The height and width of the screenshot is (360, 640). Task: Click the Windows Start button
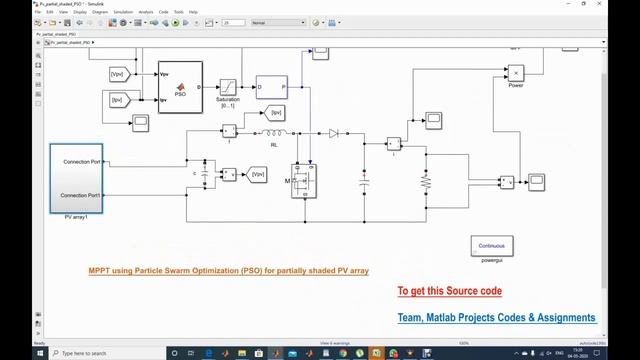click(40, 353)
